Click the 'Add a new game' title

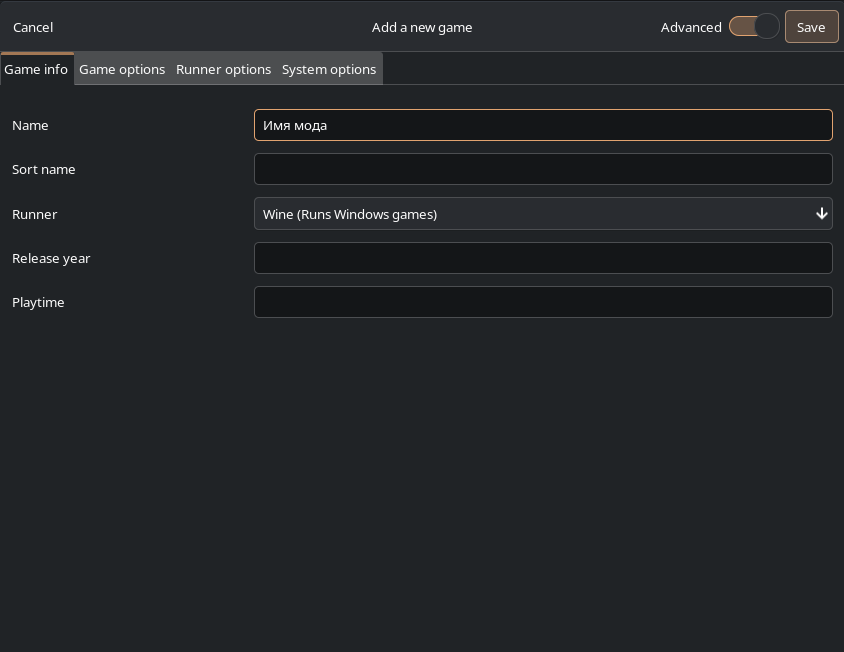(x=422, y=27)
